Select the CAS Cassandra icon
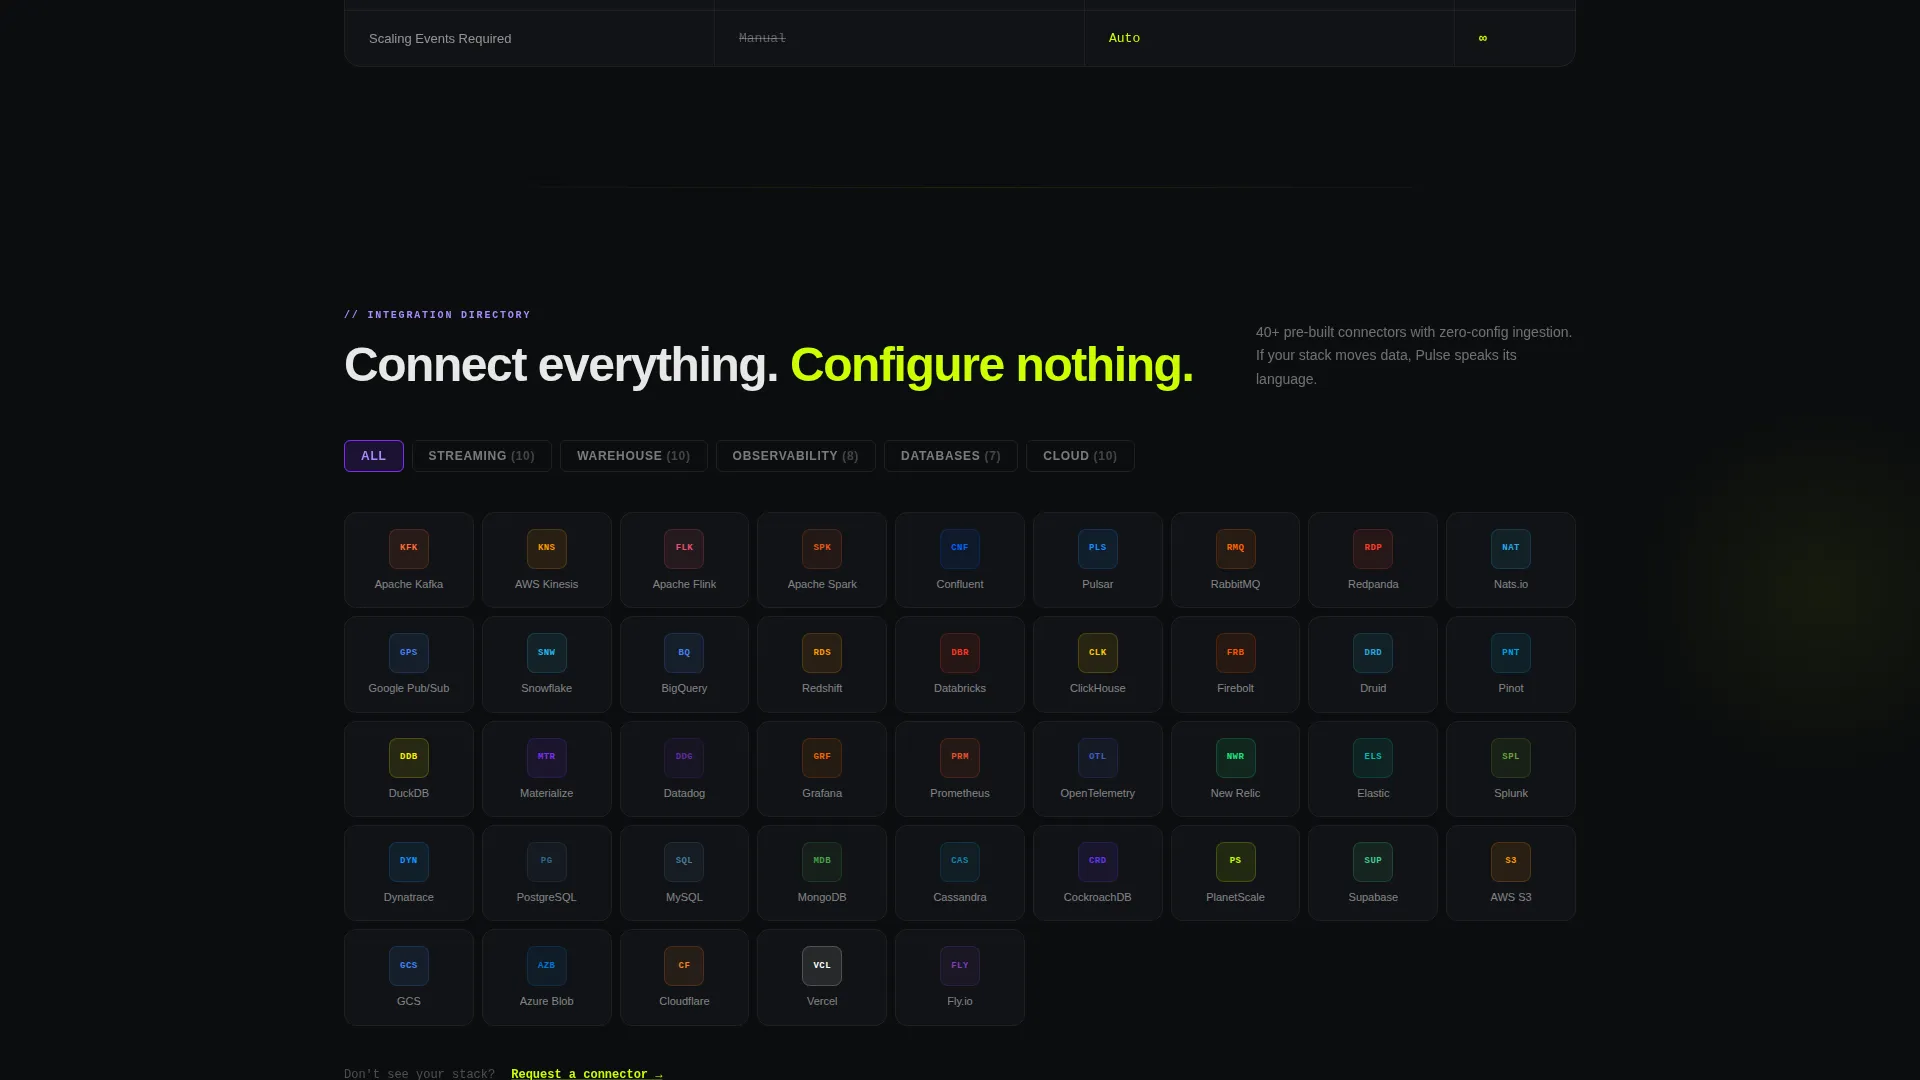 (960, 861)
